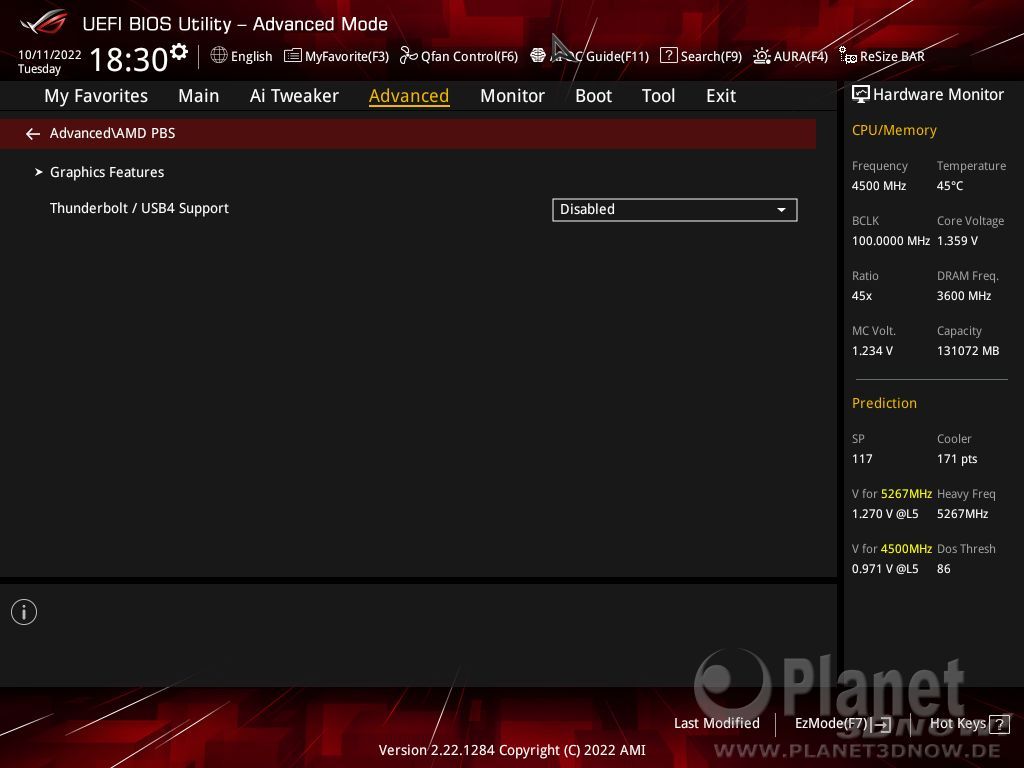1024x768 pixels.
Task: Switch to EzMode(F7)
Action: pyautogui.click(x=842, y=724)
